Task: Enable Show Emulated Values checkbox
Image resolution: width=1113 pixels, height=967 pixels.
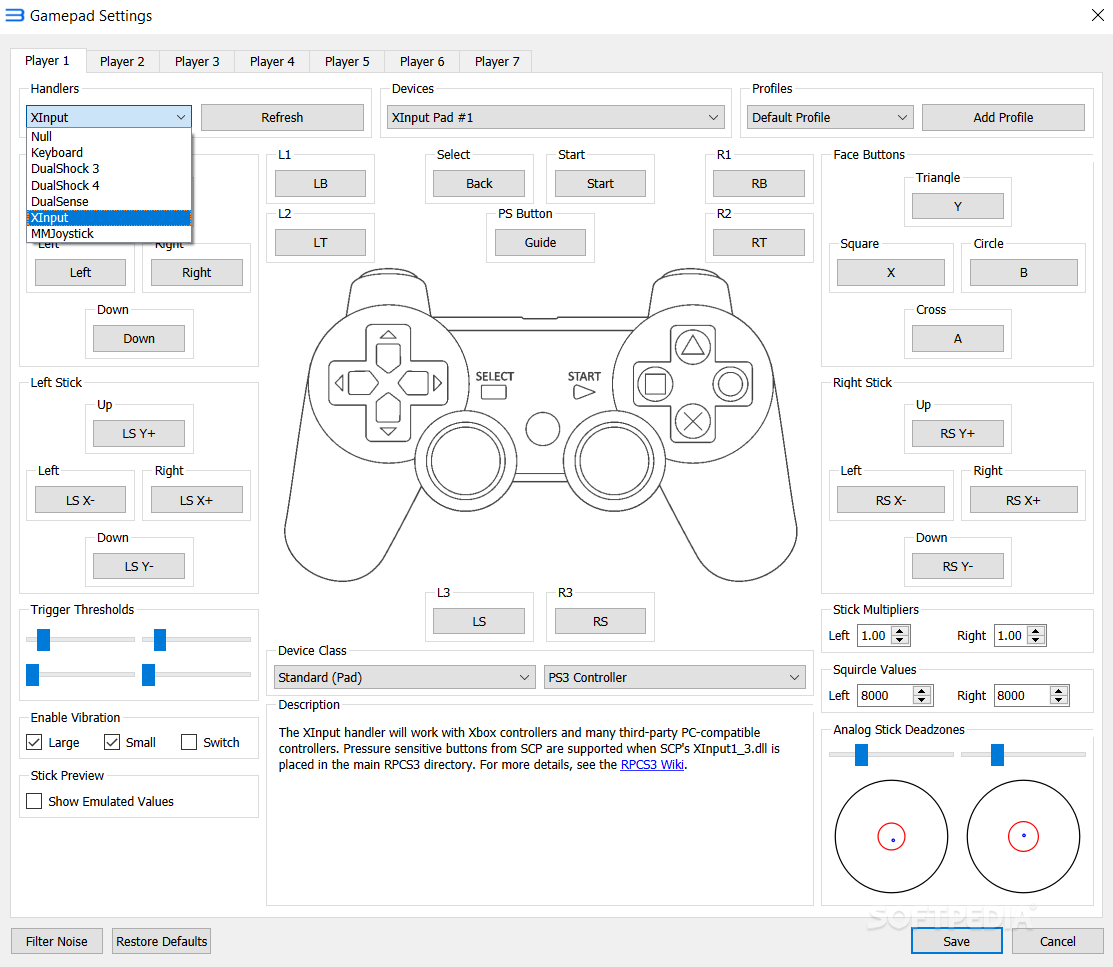Action: [x=34, y=801]
